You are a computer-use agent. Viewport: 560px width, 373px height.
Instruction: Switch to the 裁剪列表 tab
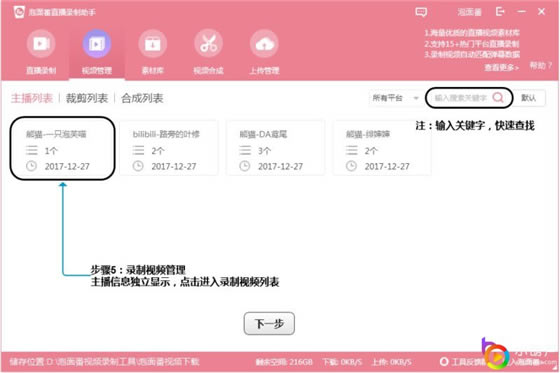point(87,98)
